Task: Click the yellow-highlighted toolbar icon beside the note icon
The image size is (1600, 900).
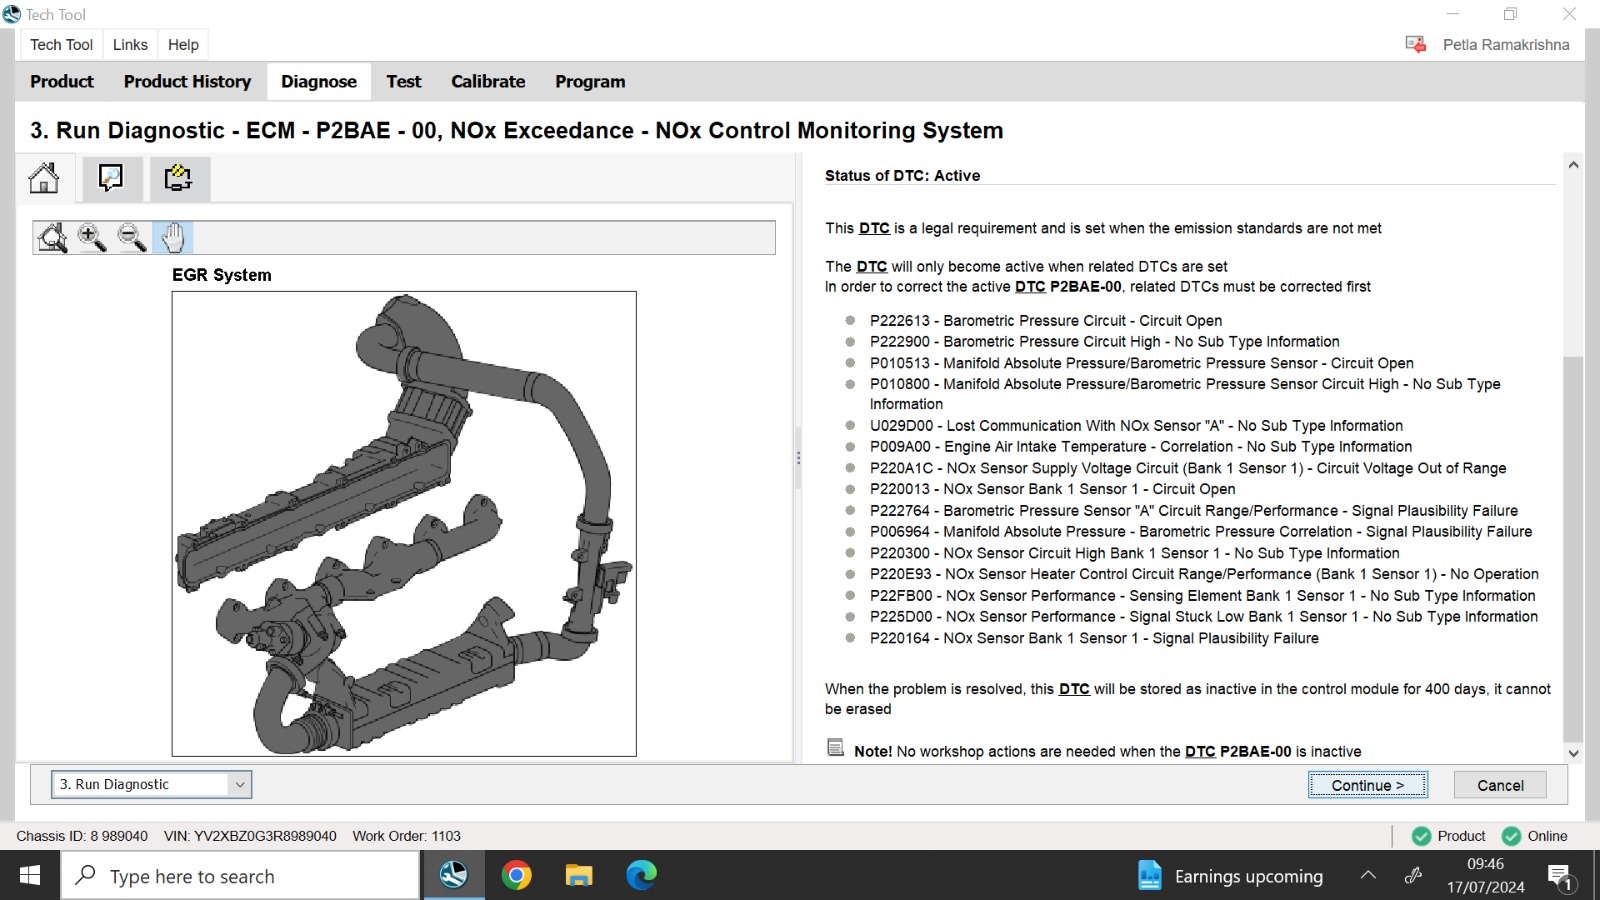Action: (178, 178)
